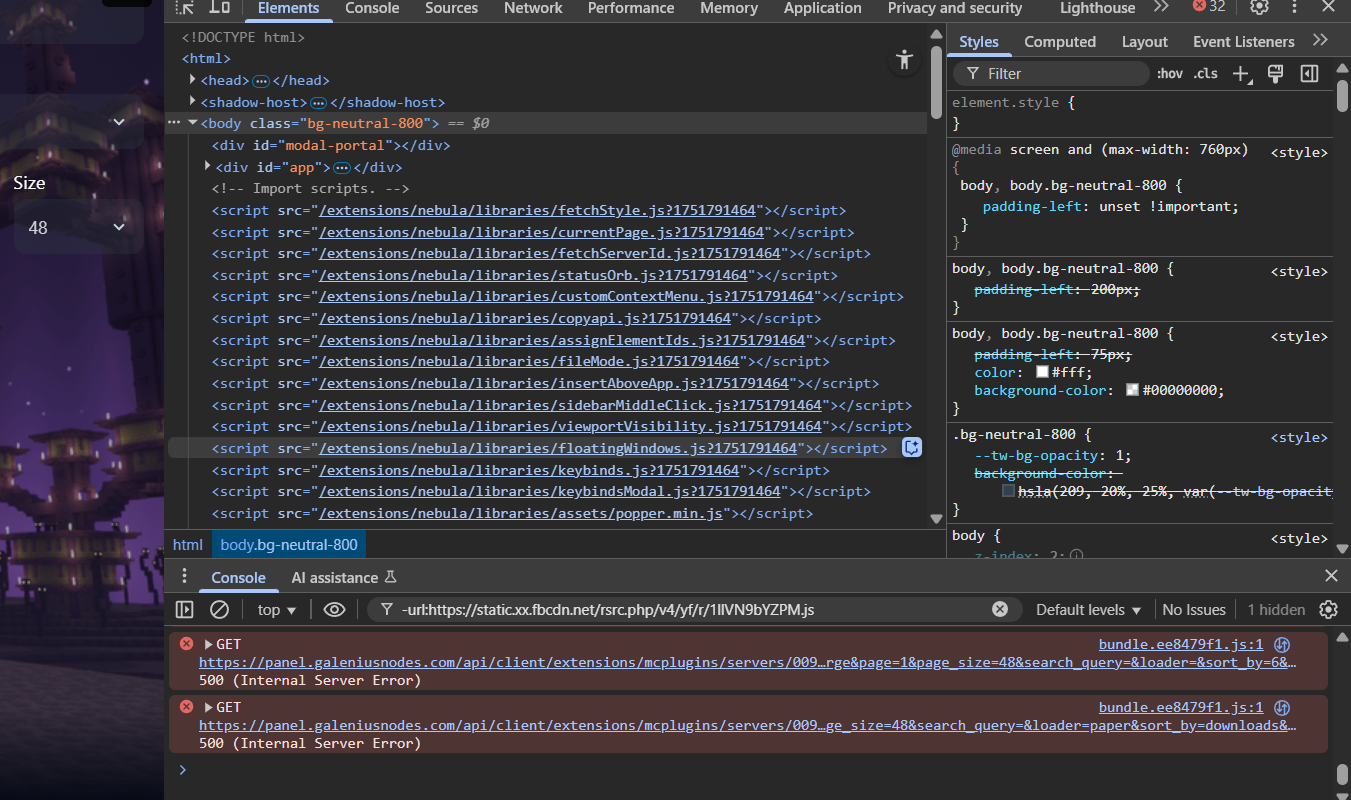Click the 1 hidden messages label

[1276, 609]
